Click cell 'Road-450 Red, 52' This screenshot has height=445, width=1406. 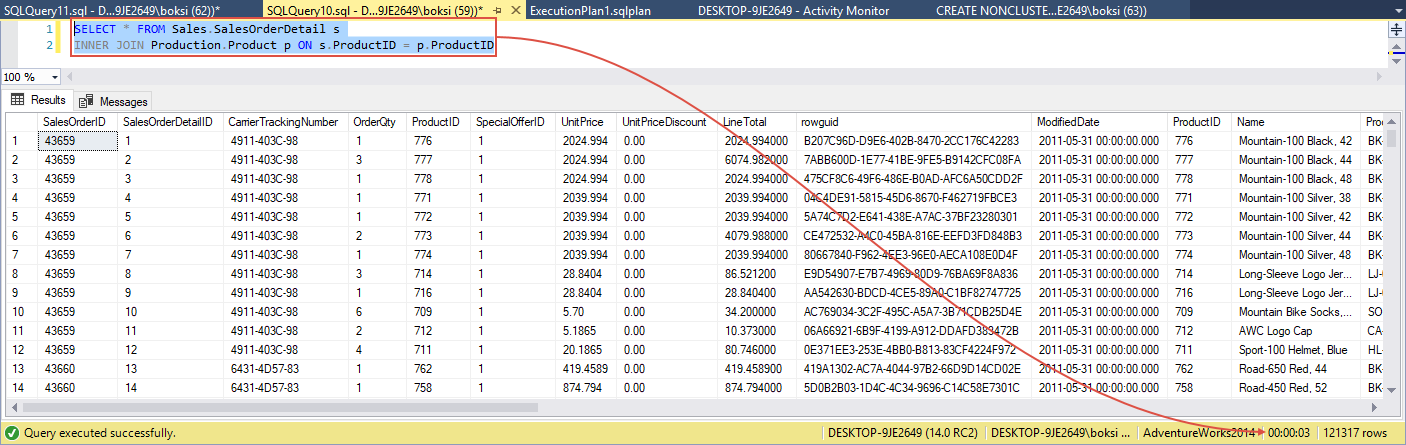(1296, 386)
